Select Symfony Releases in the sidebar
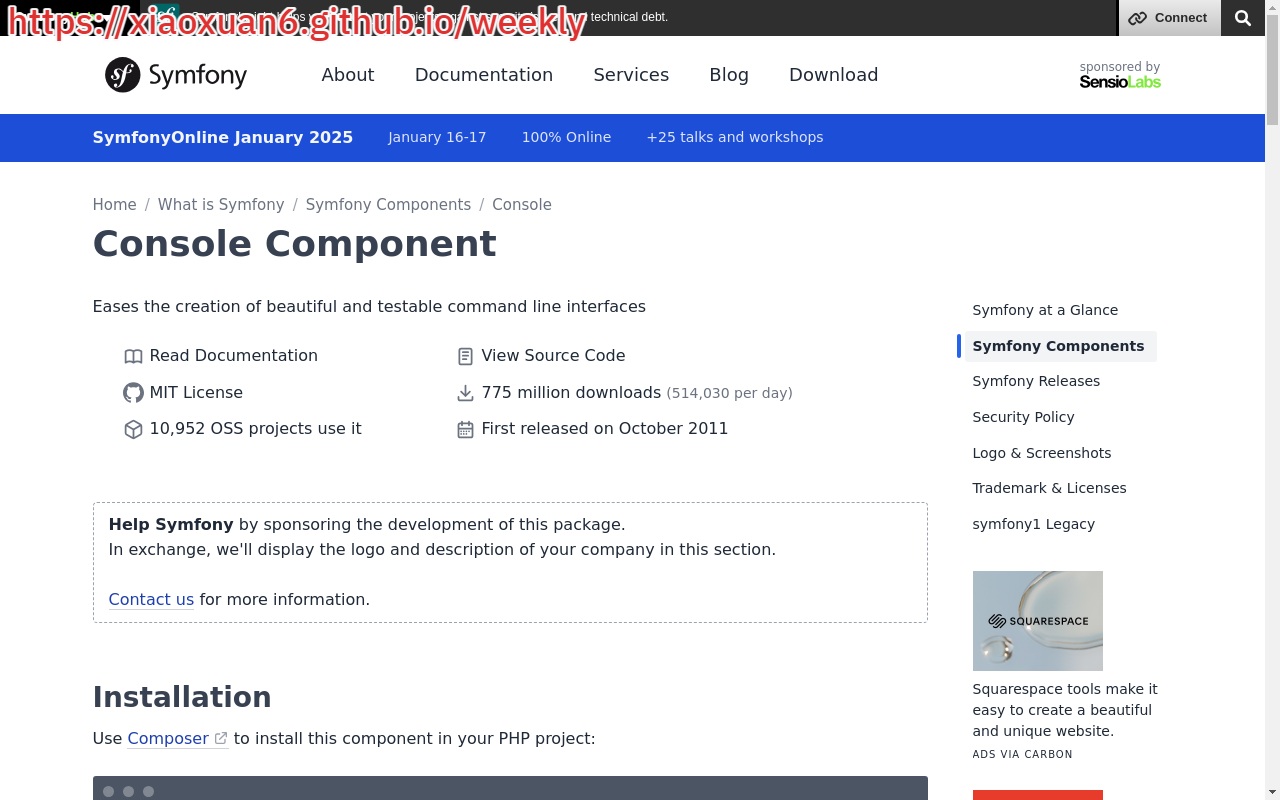The height and width of the screenshot is (800, 1280). coord(1036,381)
